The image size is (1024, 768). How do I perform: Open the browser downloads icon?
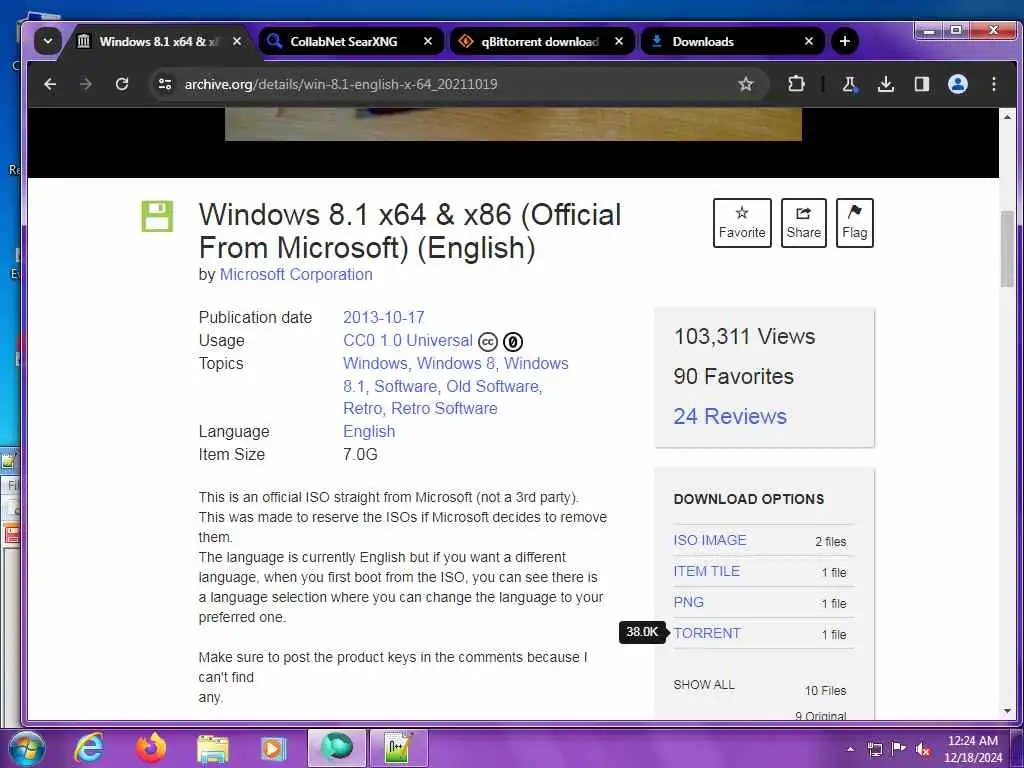tap(886, 84)
